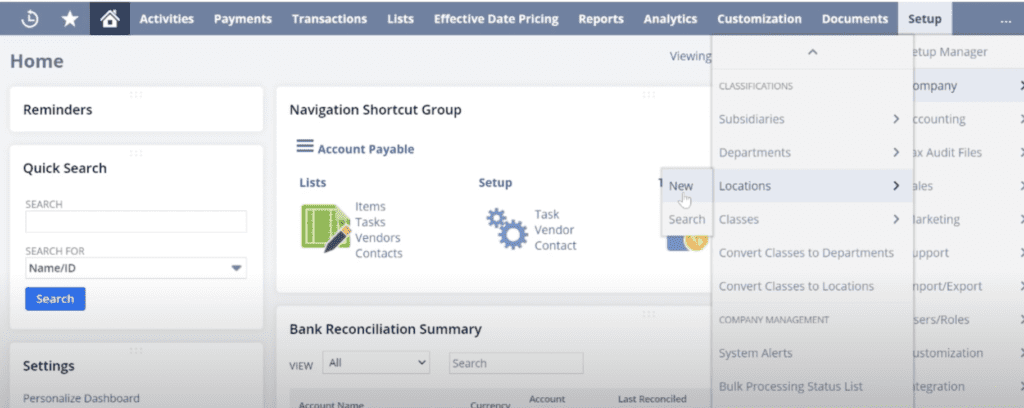The image size is (1024, 408).
Task: Click the ellipsis overflow menu icon
Action: click(1005, 19)
